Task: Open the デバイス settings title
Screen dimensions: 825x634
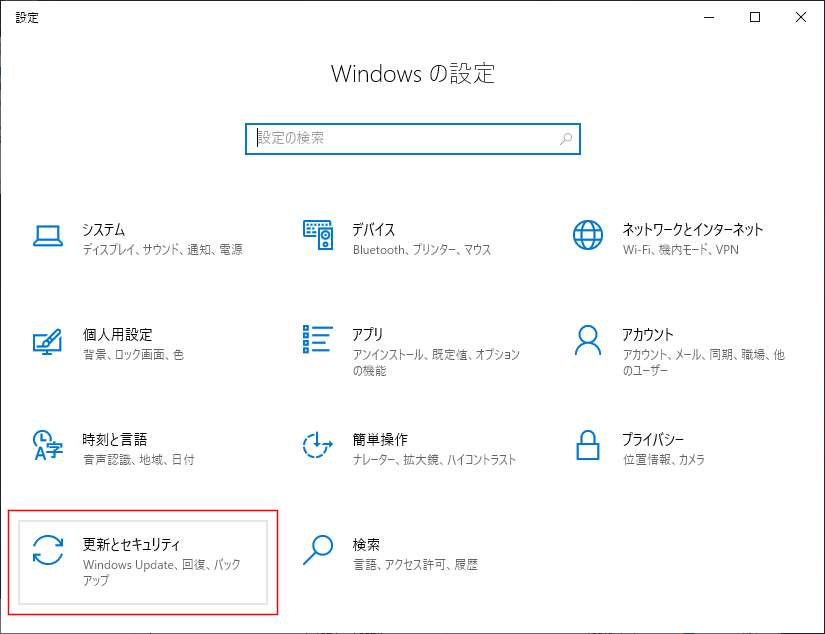Action: tap(374, 230)
